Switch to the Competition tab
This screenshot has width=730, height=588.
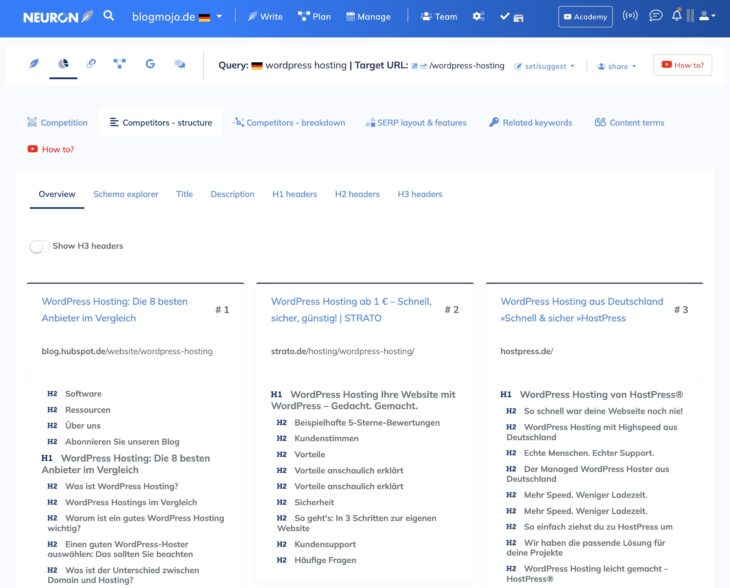(57, 122)
